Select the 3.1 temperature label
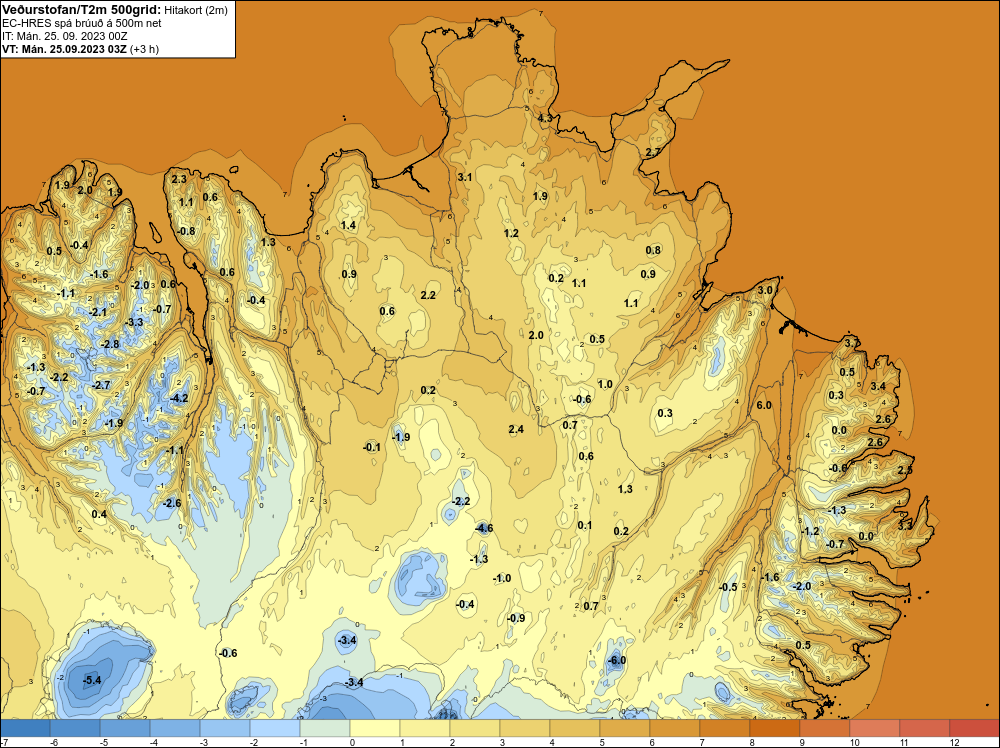 point(465,177)
